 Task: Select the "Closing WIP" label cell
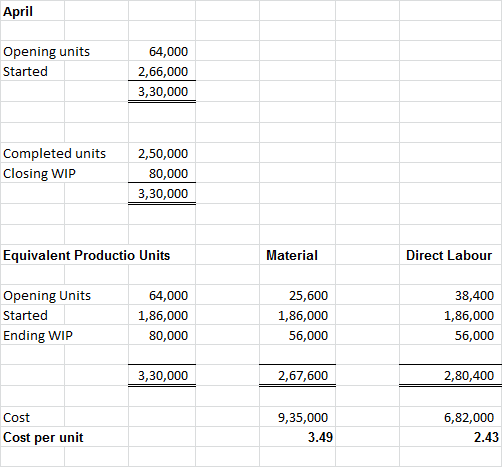(39, 174)
